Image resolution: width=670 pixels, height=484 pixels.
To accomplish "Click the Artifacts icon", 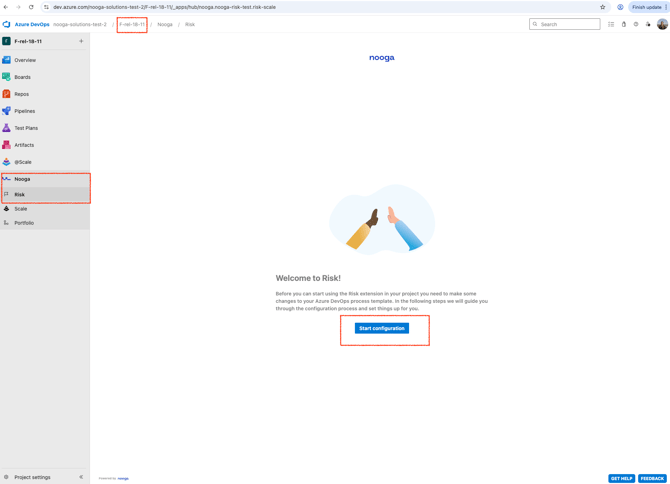I will coord(6,145).
